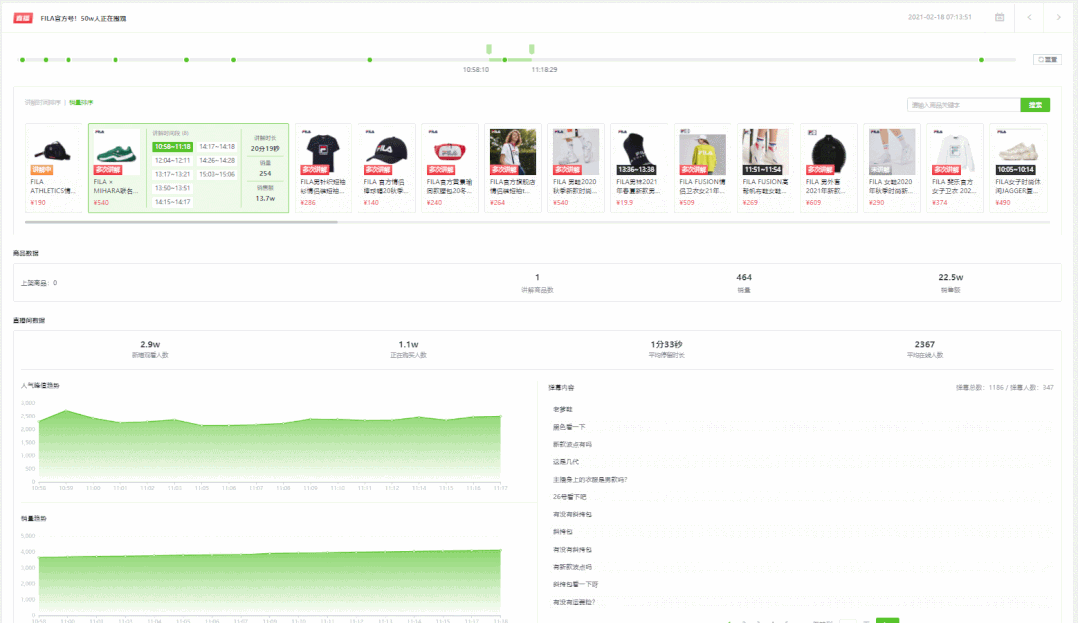
Task: Click the 1.1w buying users value
Action: [x=408, y=344]
